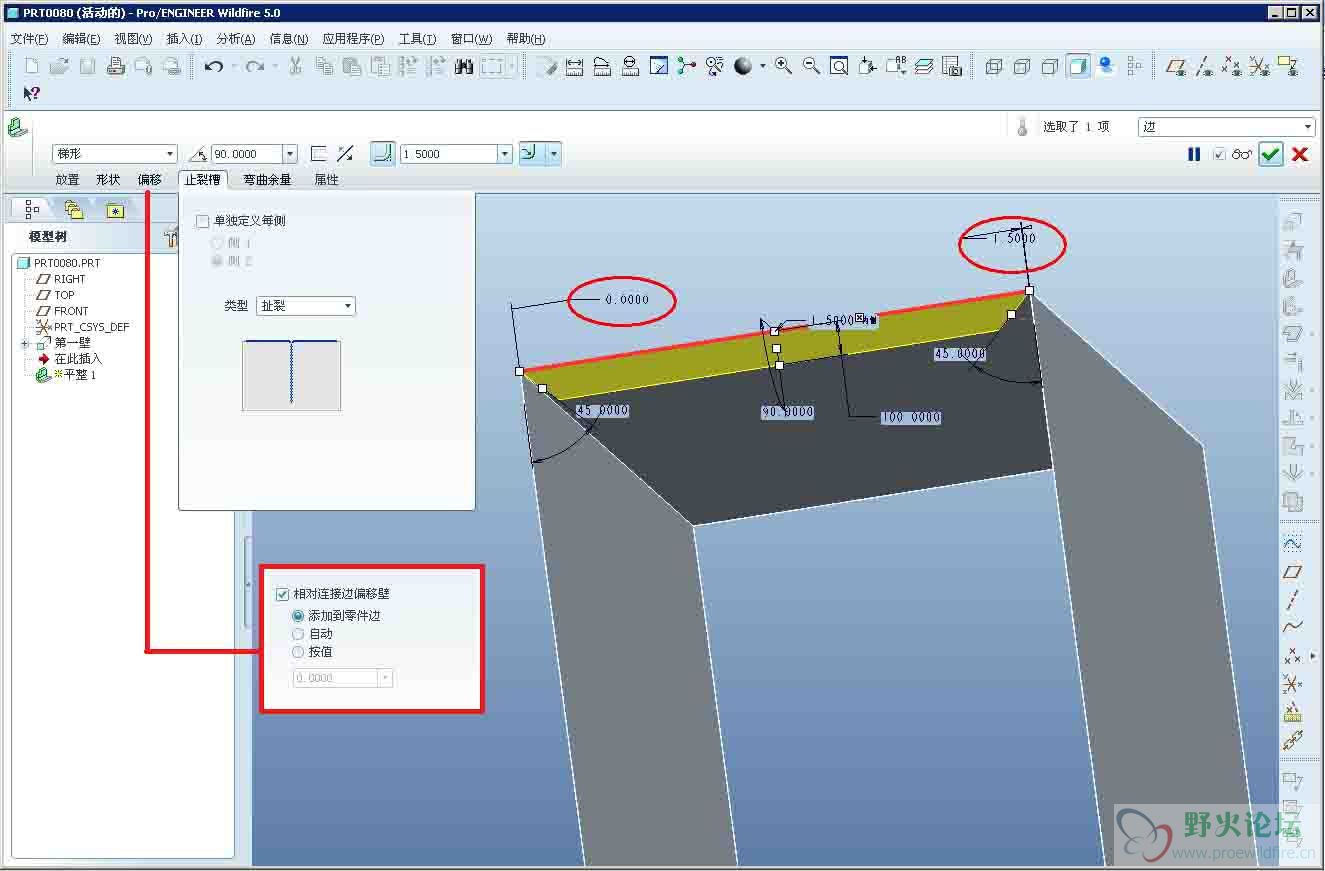Viewport: 1325px width, 871px height.
Task: Click the Zoom Out magnifier icon
Action: [811, 67]
